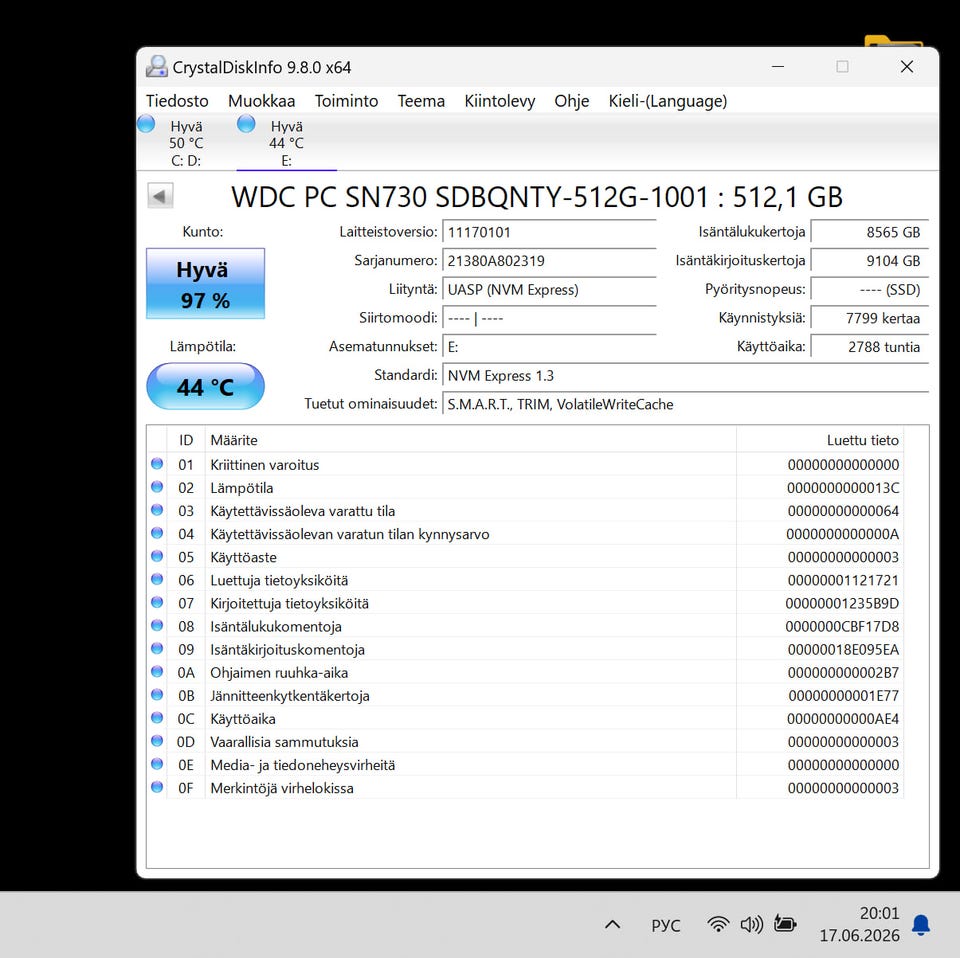
Task: Open the Kieli-(Language) menu
Action: [x=668, y=101]
